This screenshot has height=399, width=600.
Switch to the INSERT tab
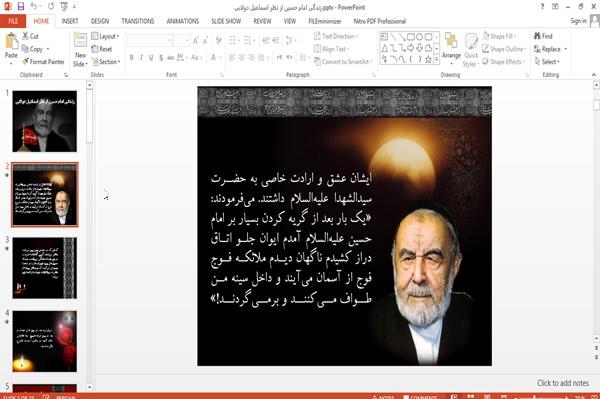point(70,21)
